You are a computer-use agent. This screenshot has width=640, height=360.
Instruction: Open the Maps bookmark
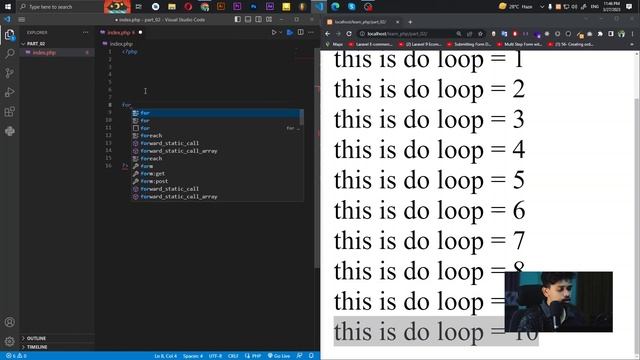coord(334,44)
